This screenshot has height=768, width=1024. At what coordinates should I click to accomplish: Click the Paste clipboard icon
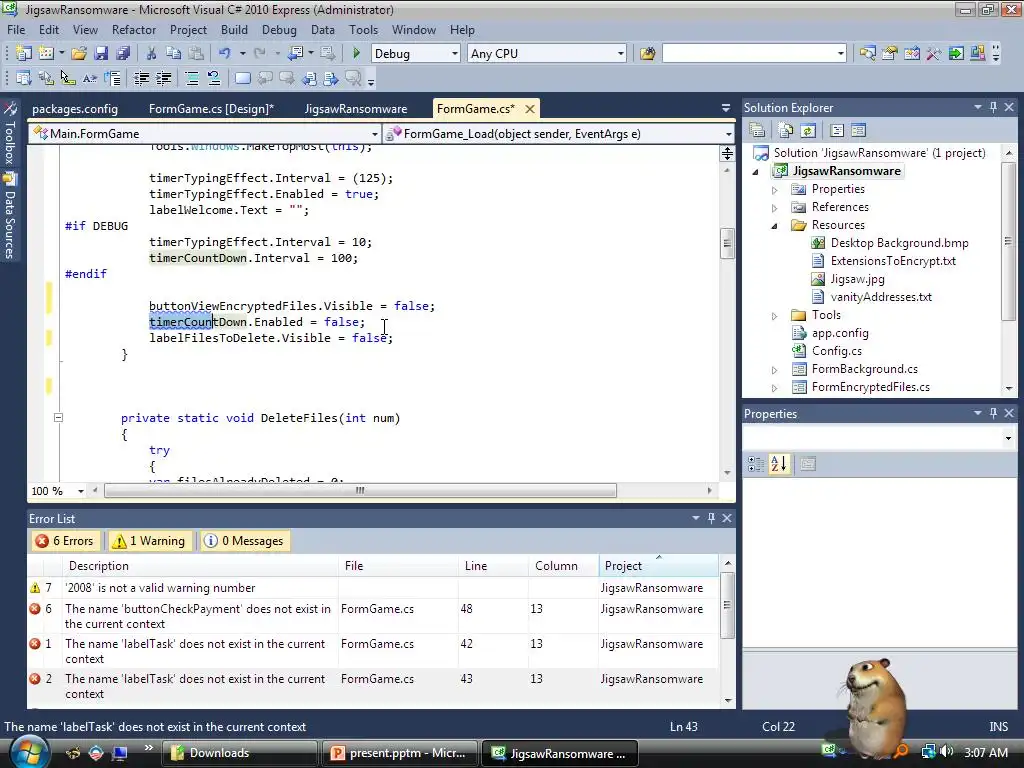[x=195, y=54]
